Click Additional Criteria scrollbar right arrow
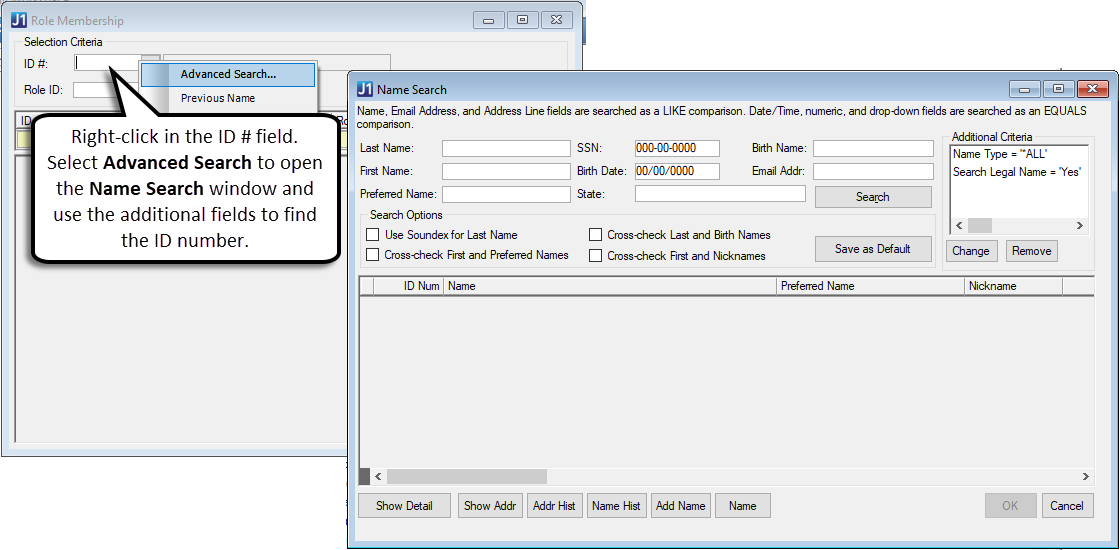 [x=1080, y=226]
